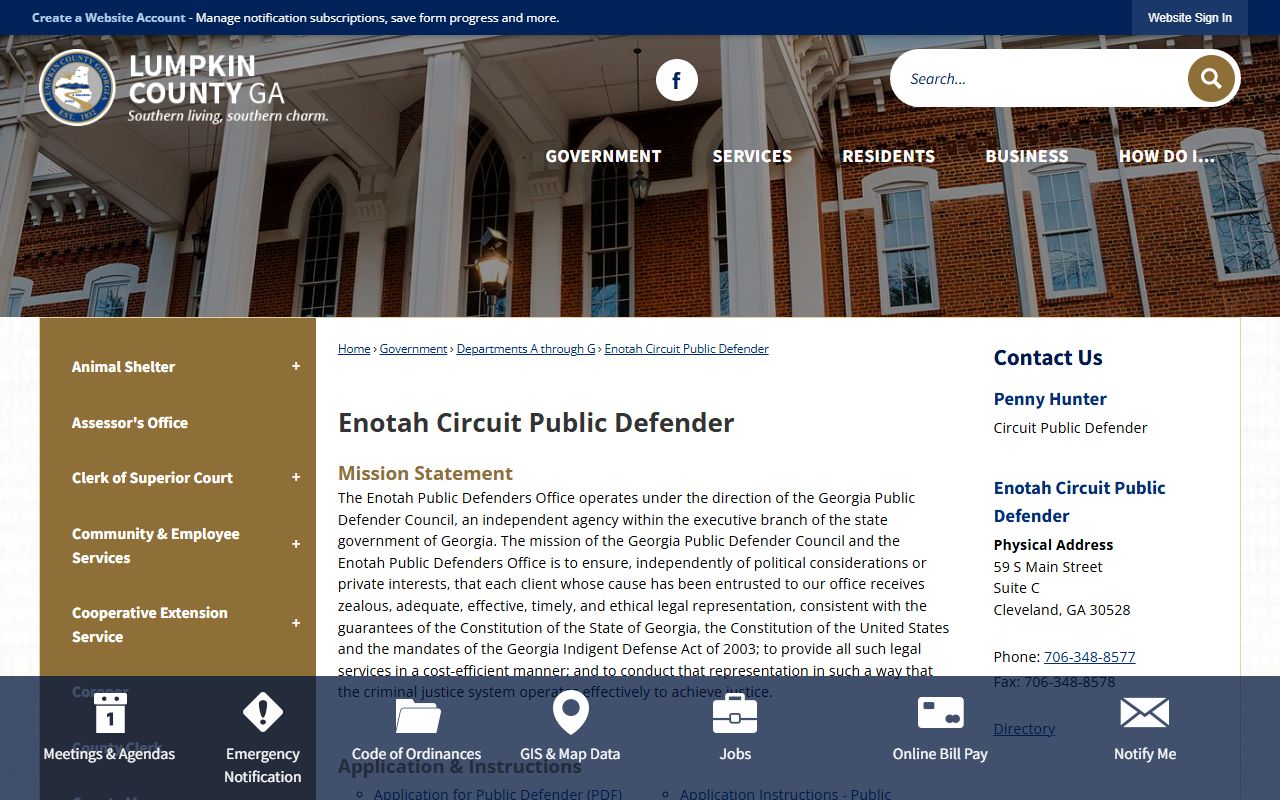This screenshot has width=1280, height=800.
Task: Open the Services menu
Action: click(752, 156)
